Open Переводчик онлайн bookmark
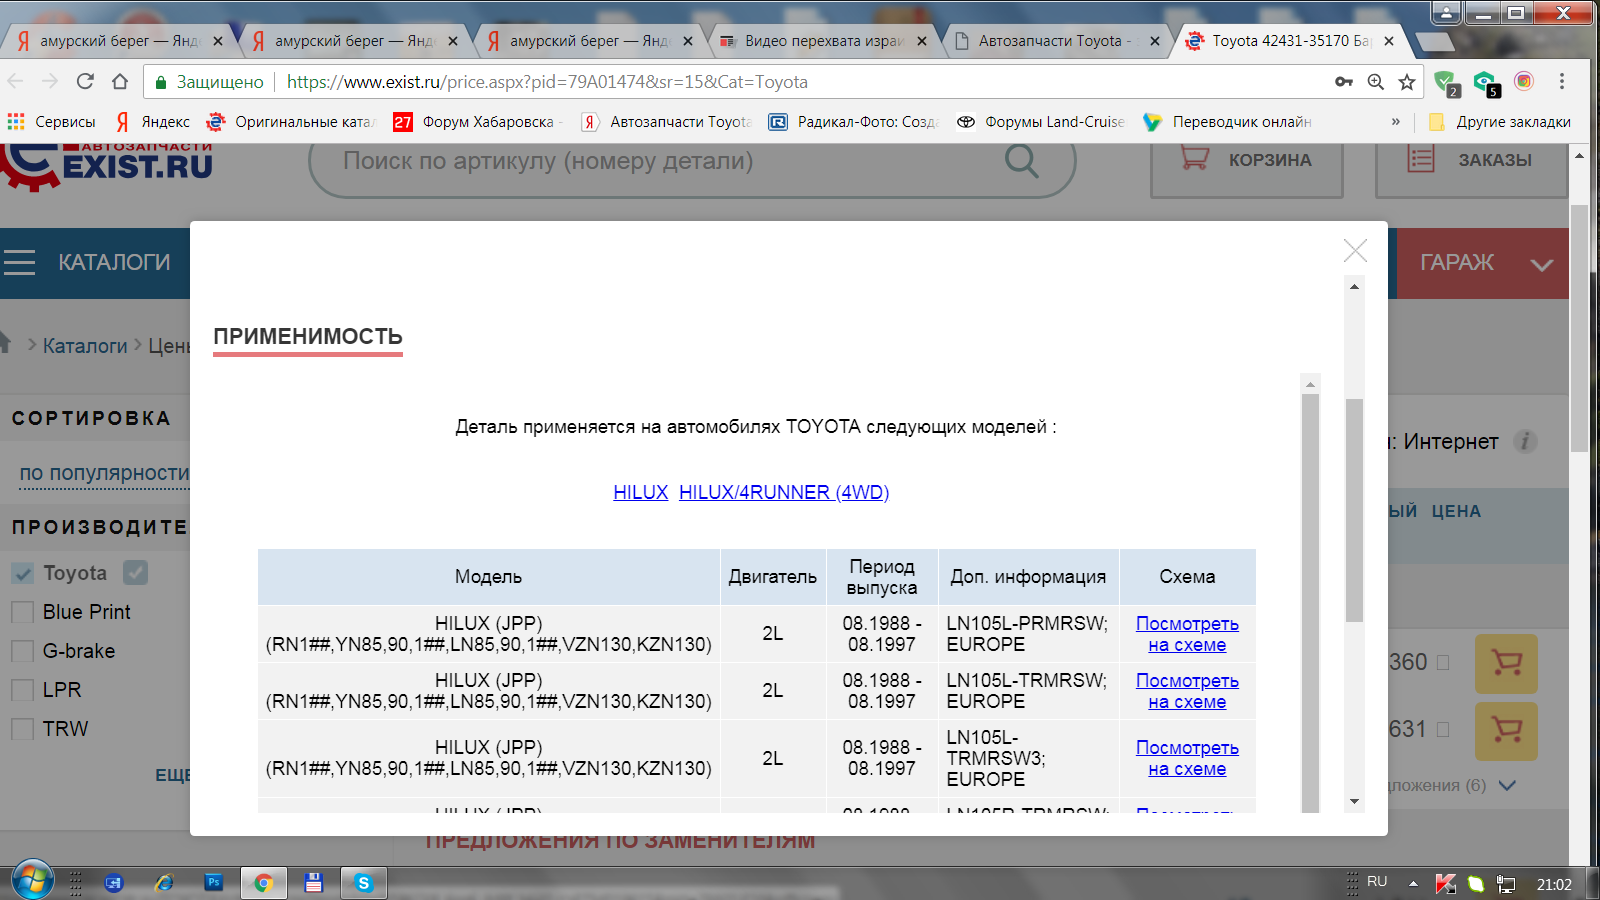This screenshot has height=900, width=1600. 1228,122
